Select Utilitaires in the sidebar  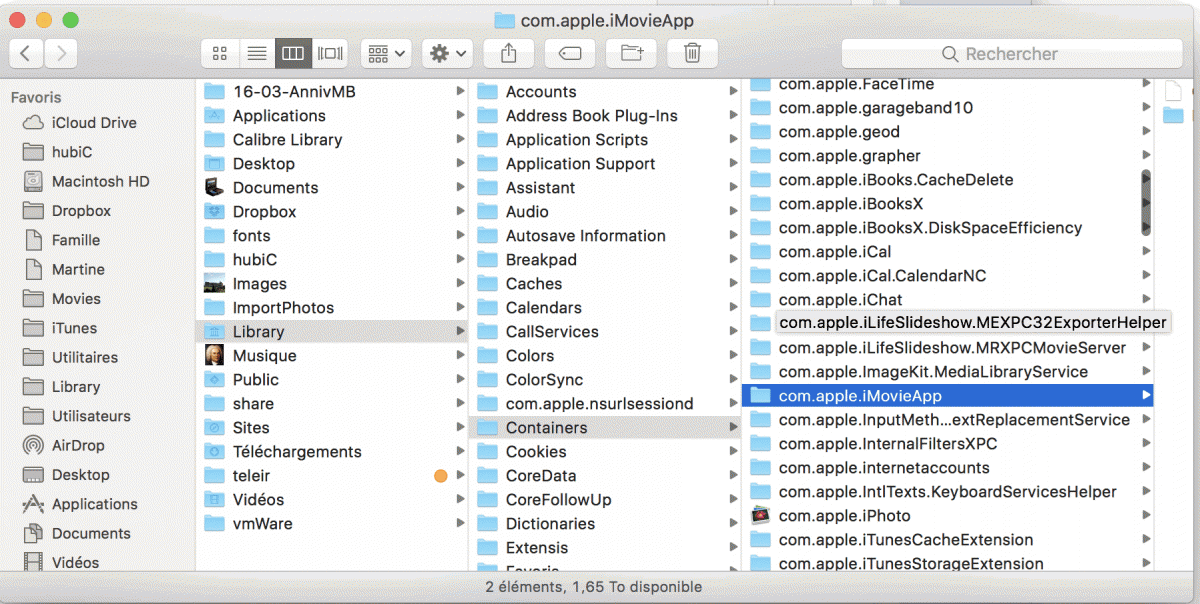[84, 357]
